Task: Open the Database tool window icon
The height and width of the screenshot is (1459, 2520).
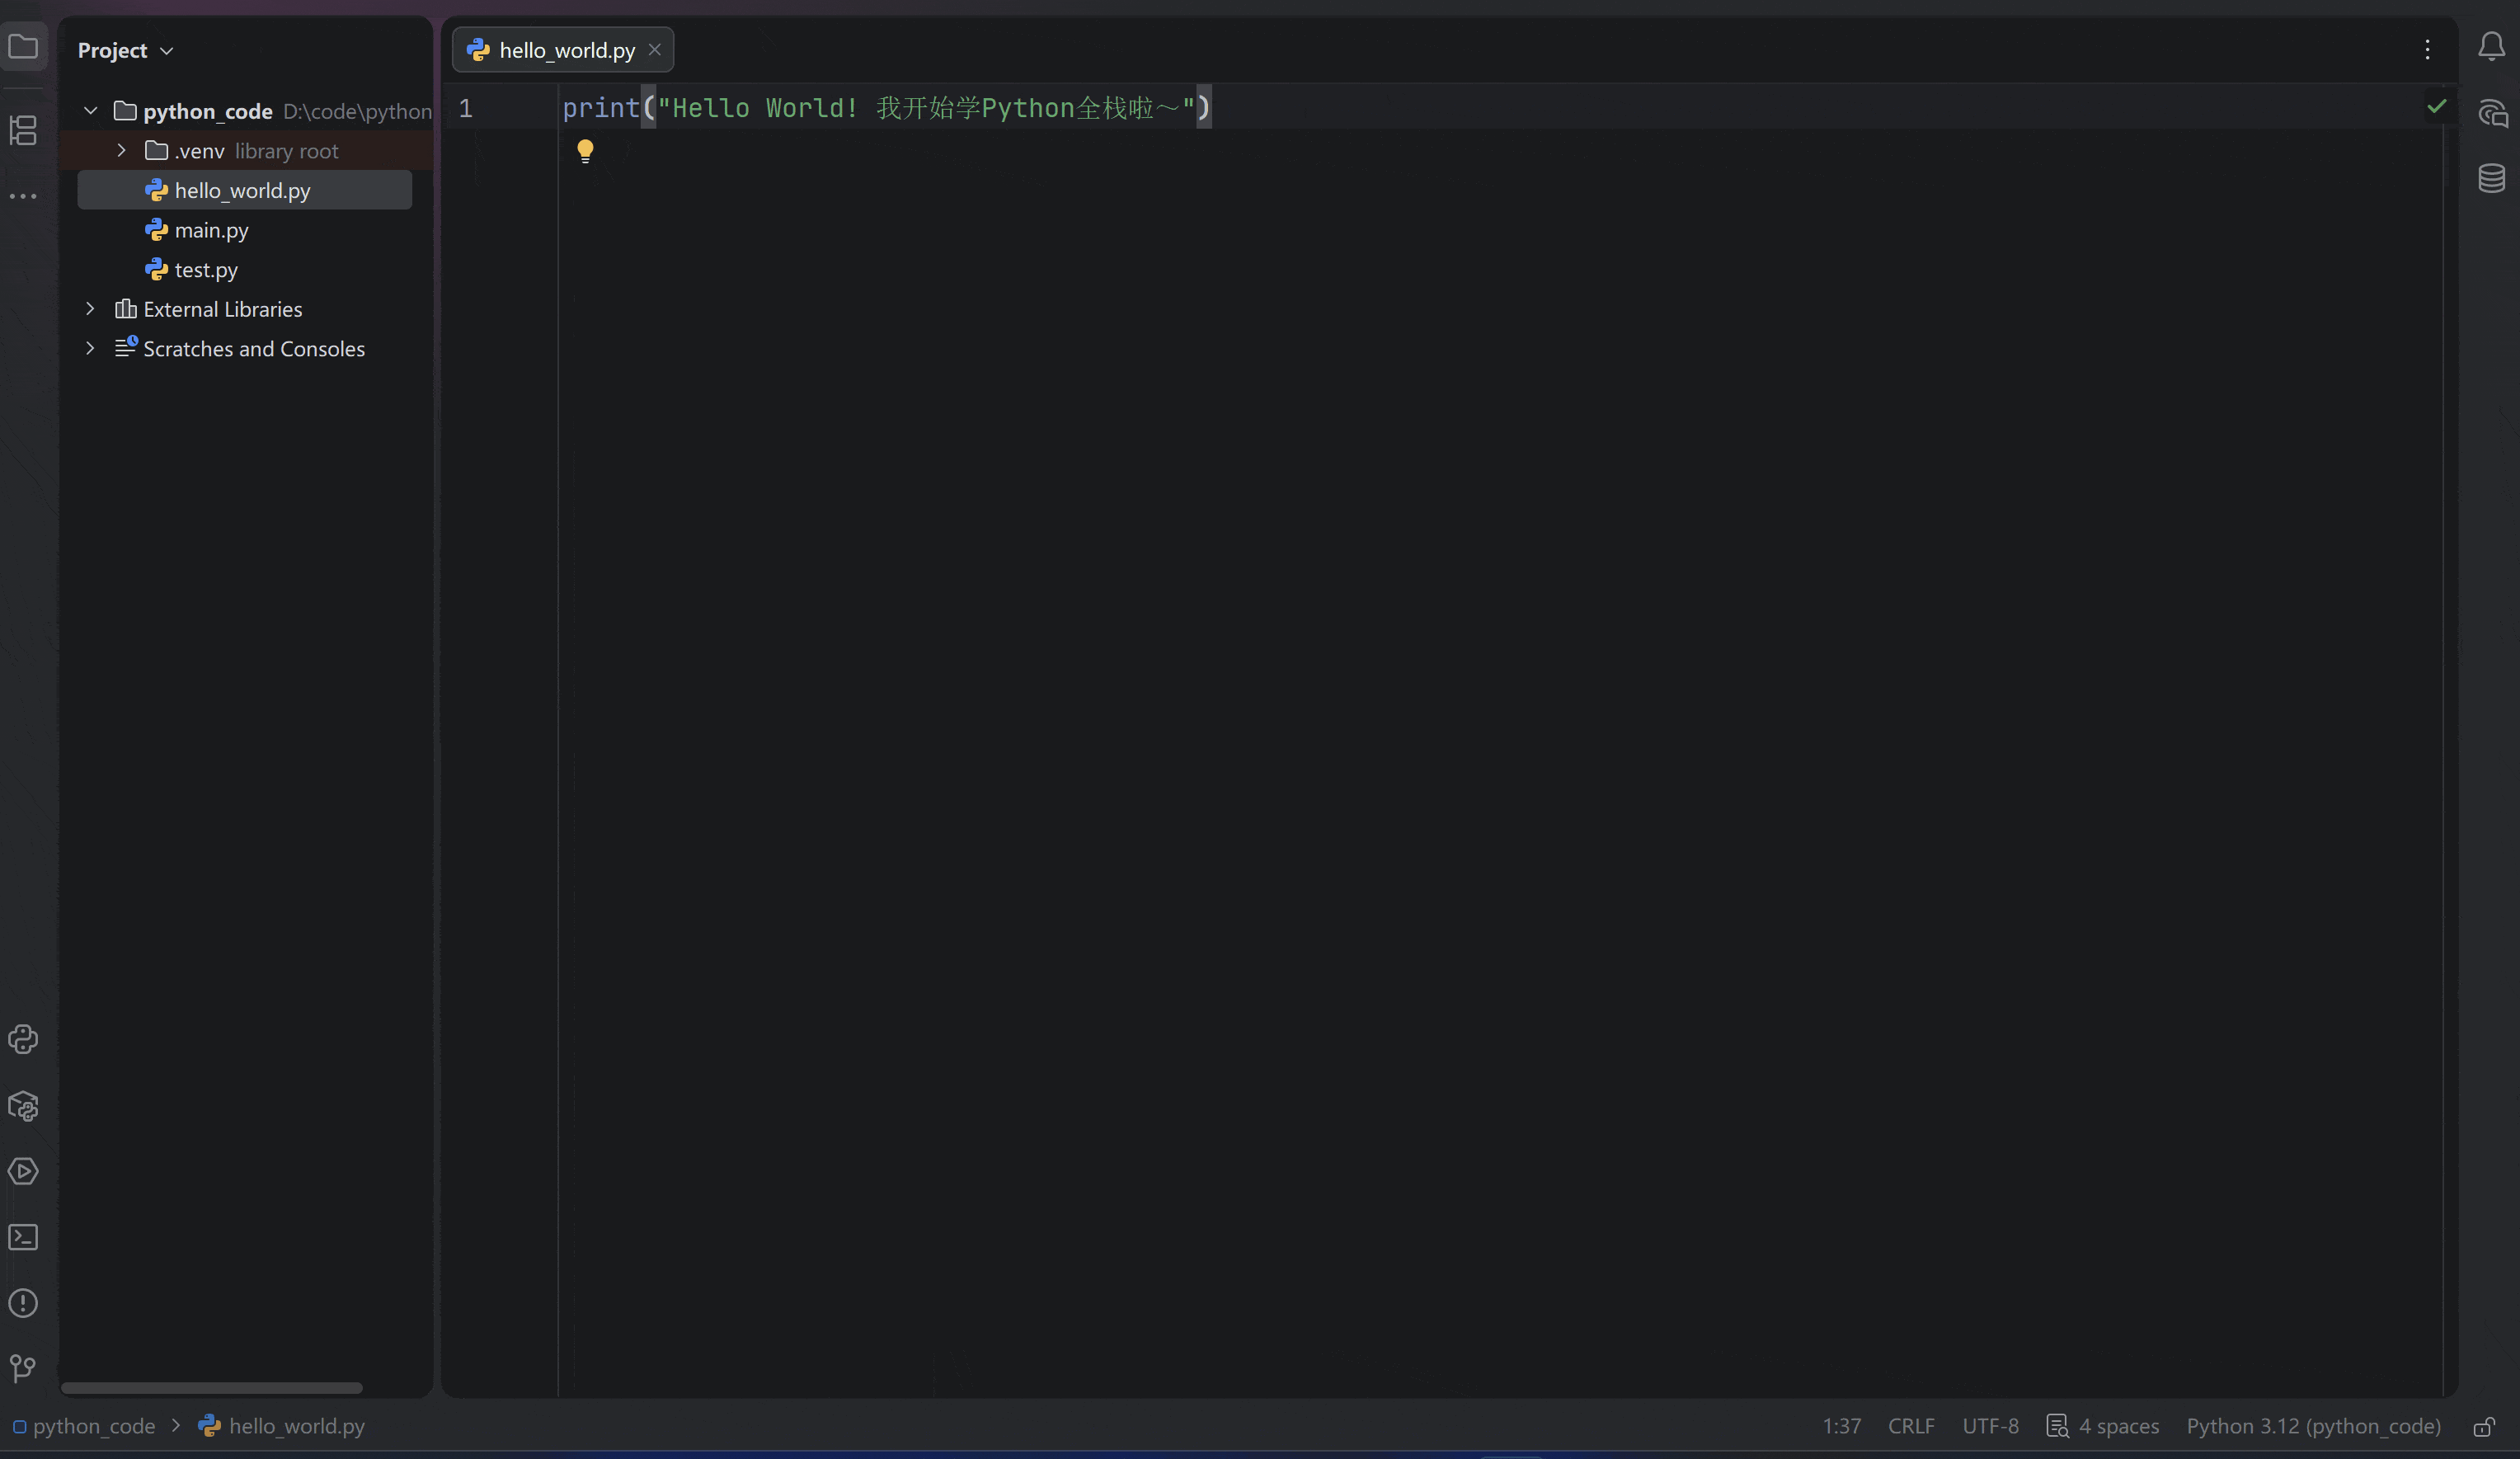Action: (x=2491, y=178)
